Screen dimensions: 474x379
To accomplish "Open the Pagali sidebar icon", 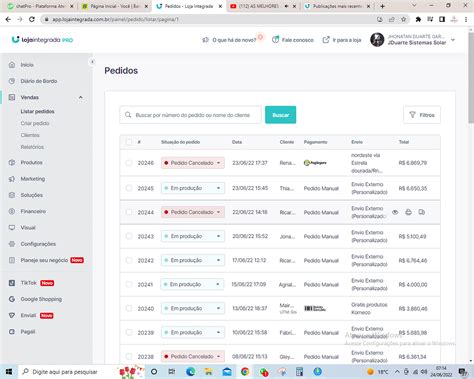I will point(12,332).
